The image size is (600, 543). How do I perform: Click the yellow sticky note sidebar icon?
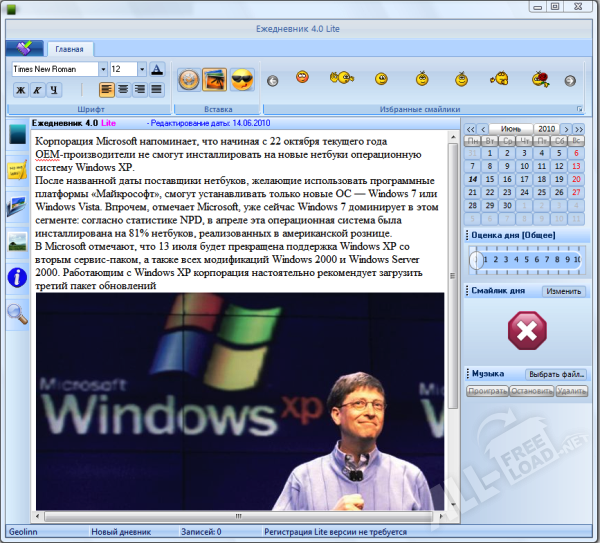(17, 169)
